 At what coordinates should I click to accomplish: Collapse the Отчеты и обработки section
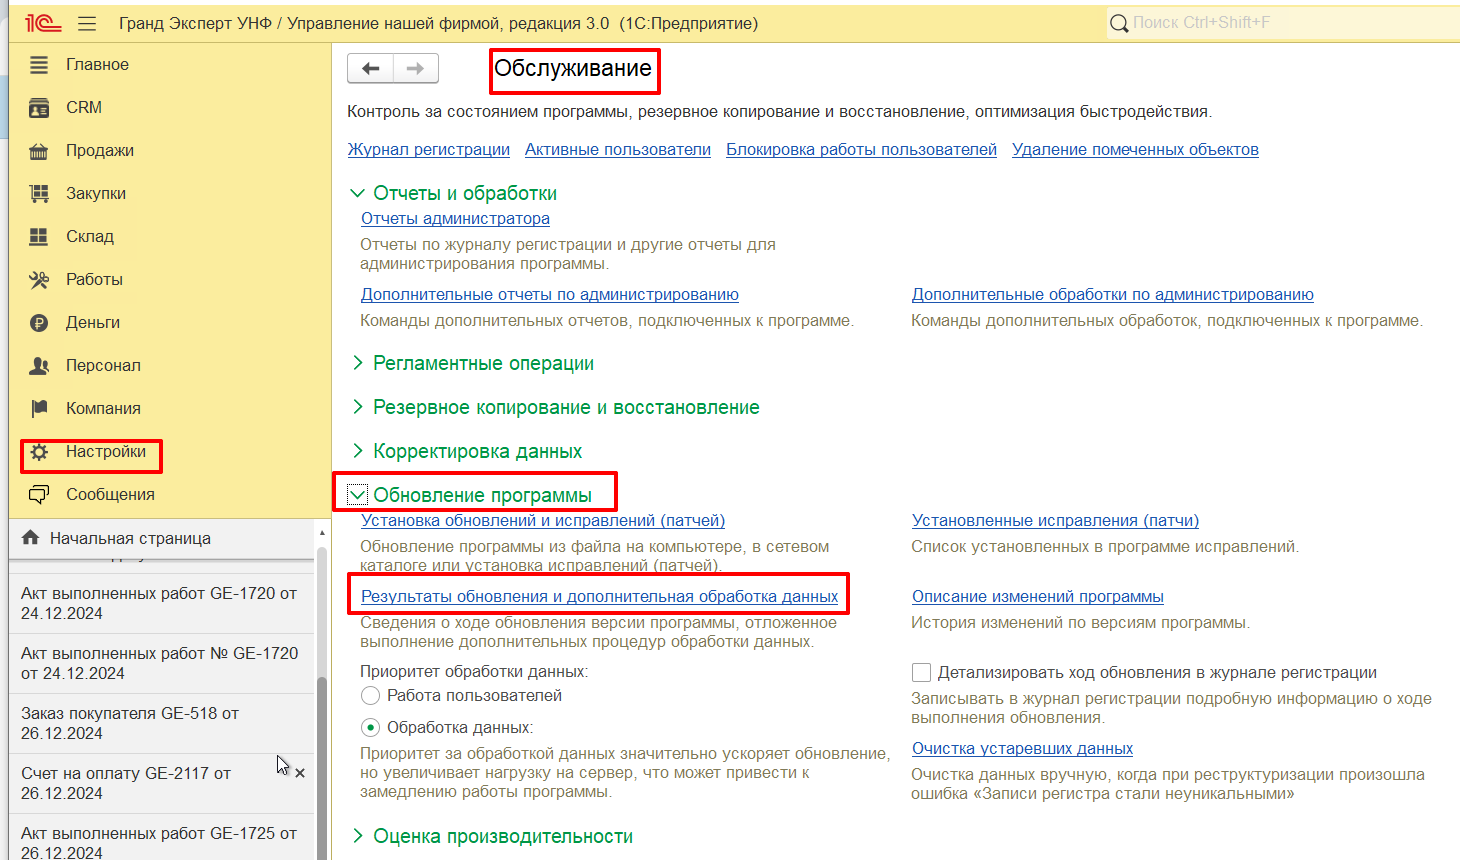[357, 193]
